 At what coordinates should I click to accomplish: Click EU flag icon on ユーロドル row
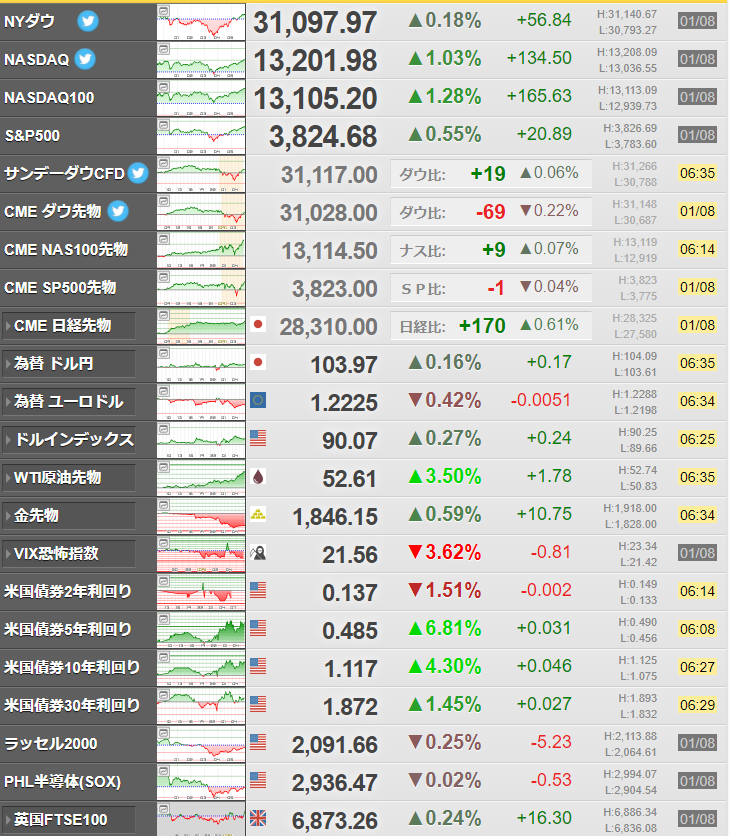258,400
